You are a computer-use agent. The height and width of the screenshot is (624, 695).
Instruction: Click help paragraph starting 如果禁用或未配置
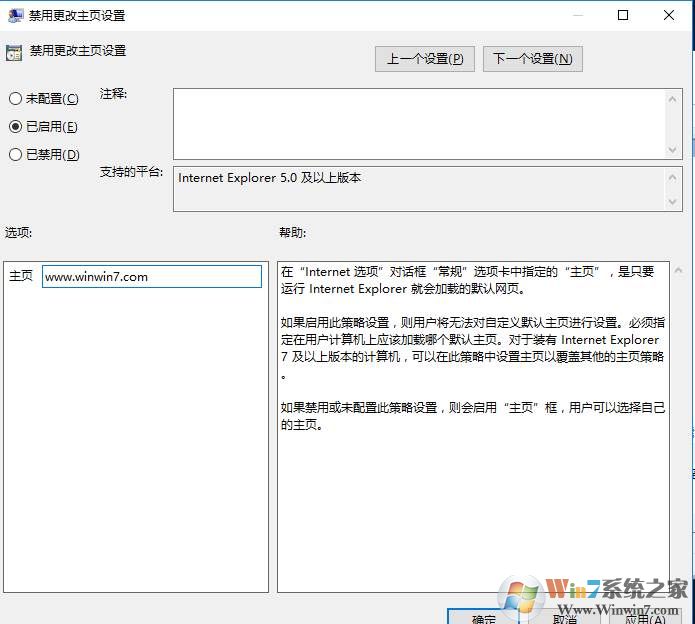click(x=472, y=416)
